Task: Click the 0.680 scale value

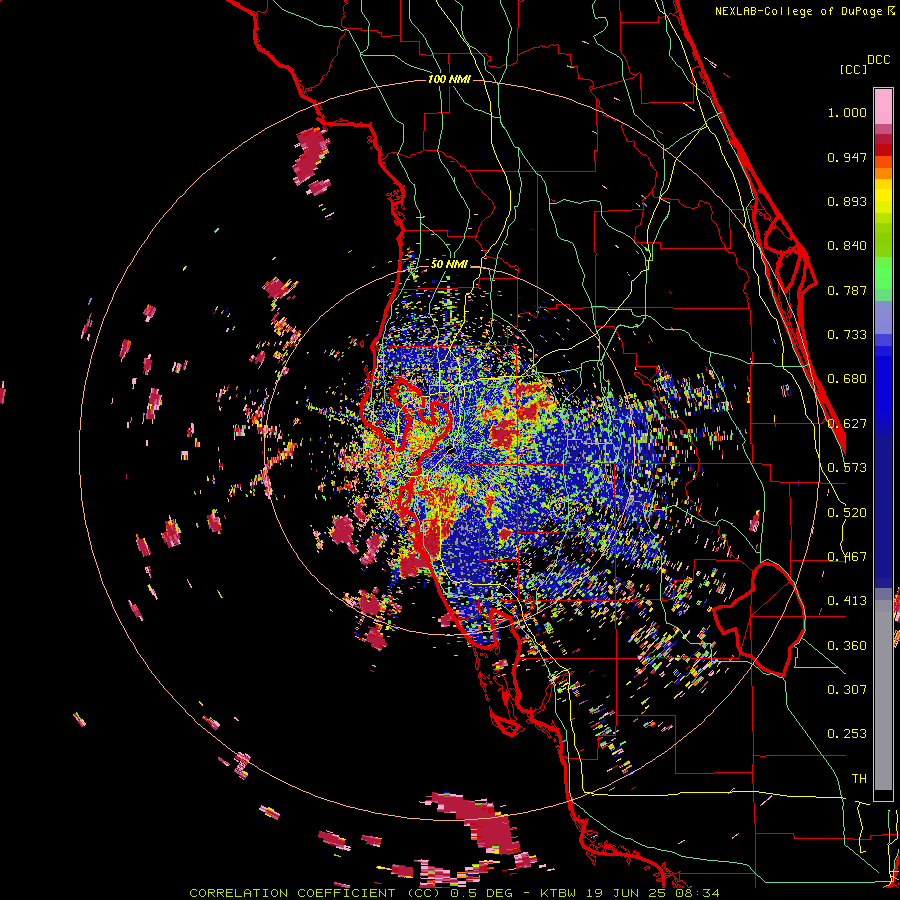Action: click(x=847, y=379)
